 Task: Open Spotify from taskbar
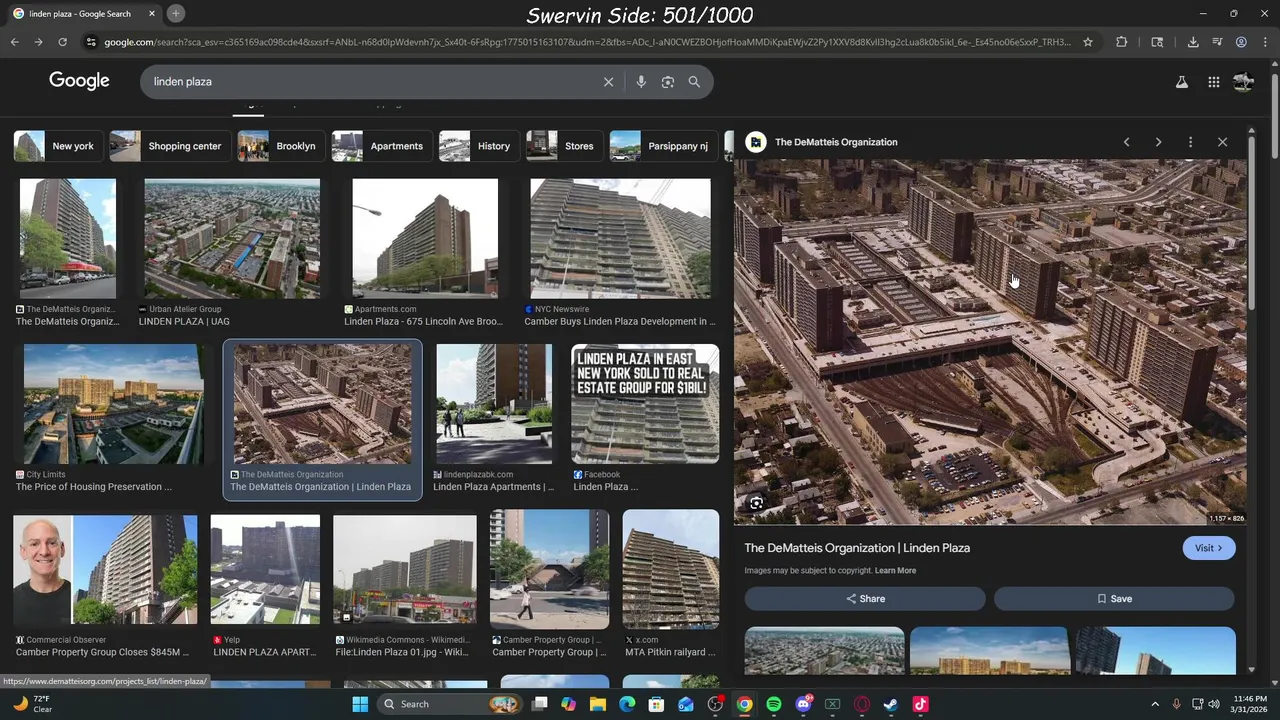[774, 704]
